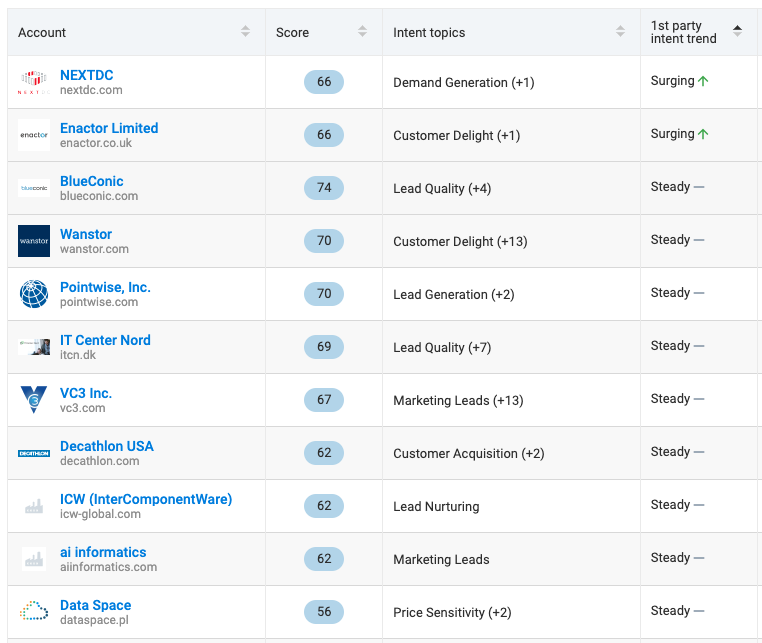Click the Enactor Limited logo icon
The height and width of the screenshot is (643, 762).
pos(33,135)
